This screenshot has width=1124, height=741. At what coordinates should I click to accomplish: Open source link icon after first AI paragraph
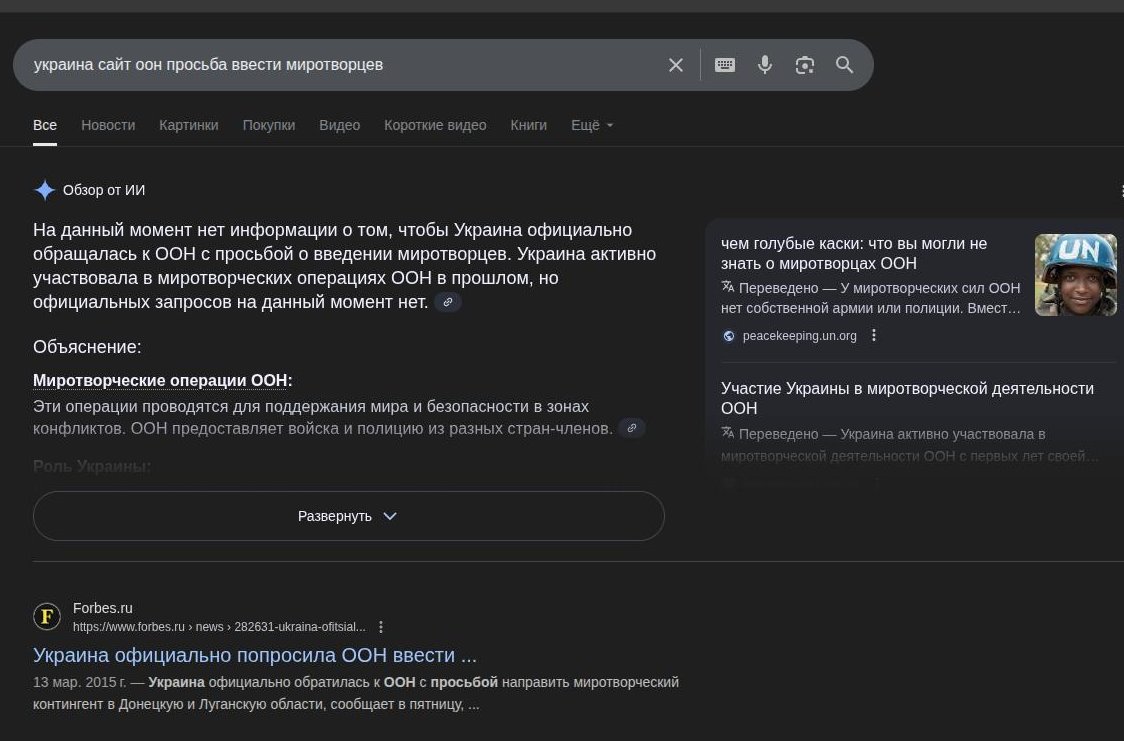point(448,302)
